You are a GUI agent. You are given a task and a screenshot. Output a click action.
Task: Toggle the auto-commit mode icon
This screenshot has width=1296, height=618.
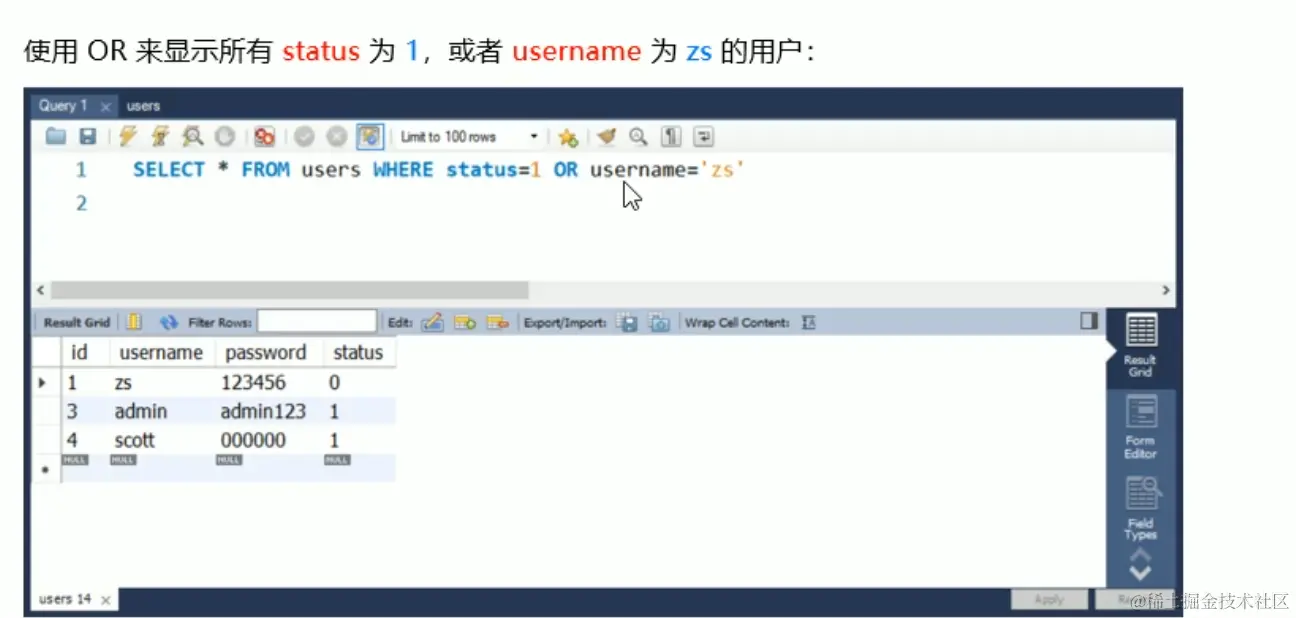(370, 137)
